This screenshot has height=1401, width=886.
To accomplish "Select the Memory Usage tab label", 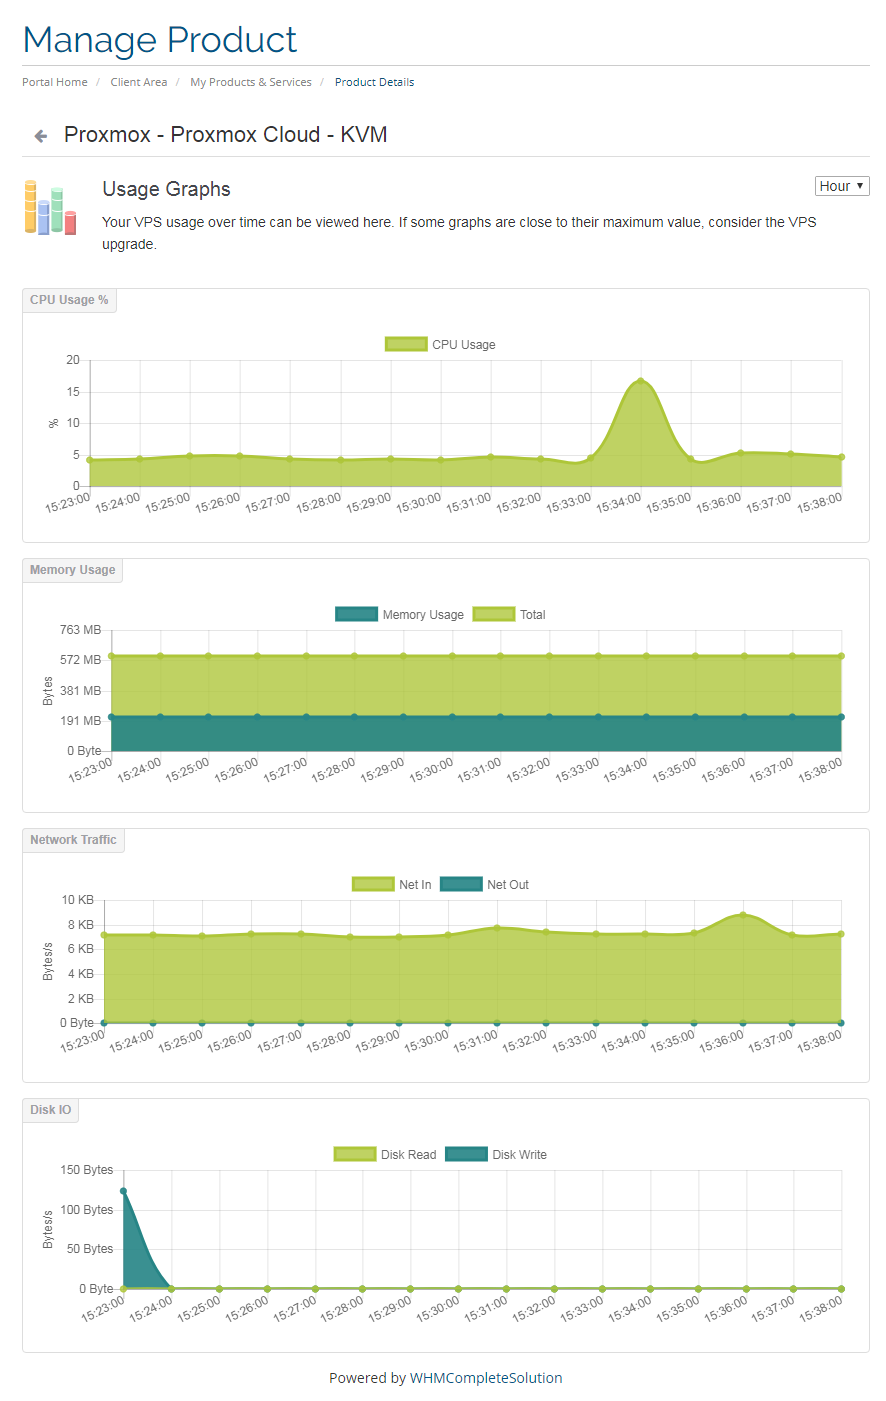I will pos(72,570).
